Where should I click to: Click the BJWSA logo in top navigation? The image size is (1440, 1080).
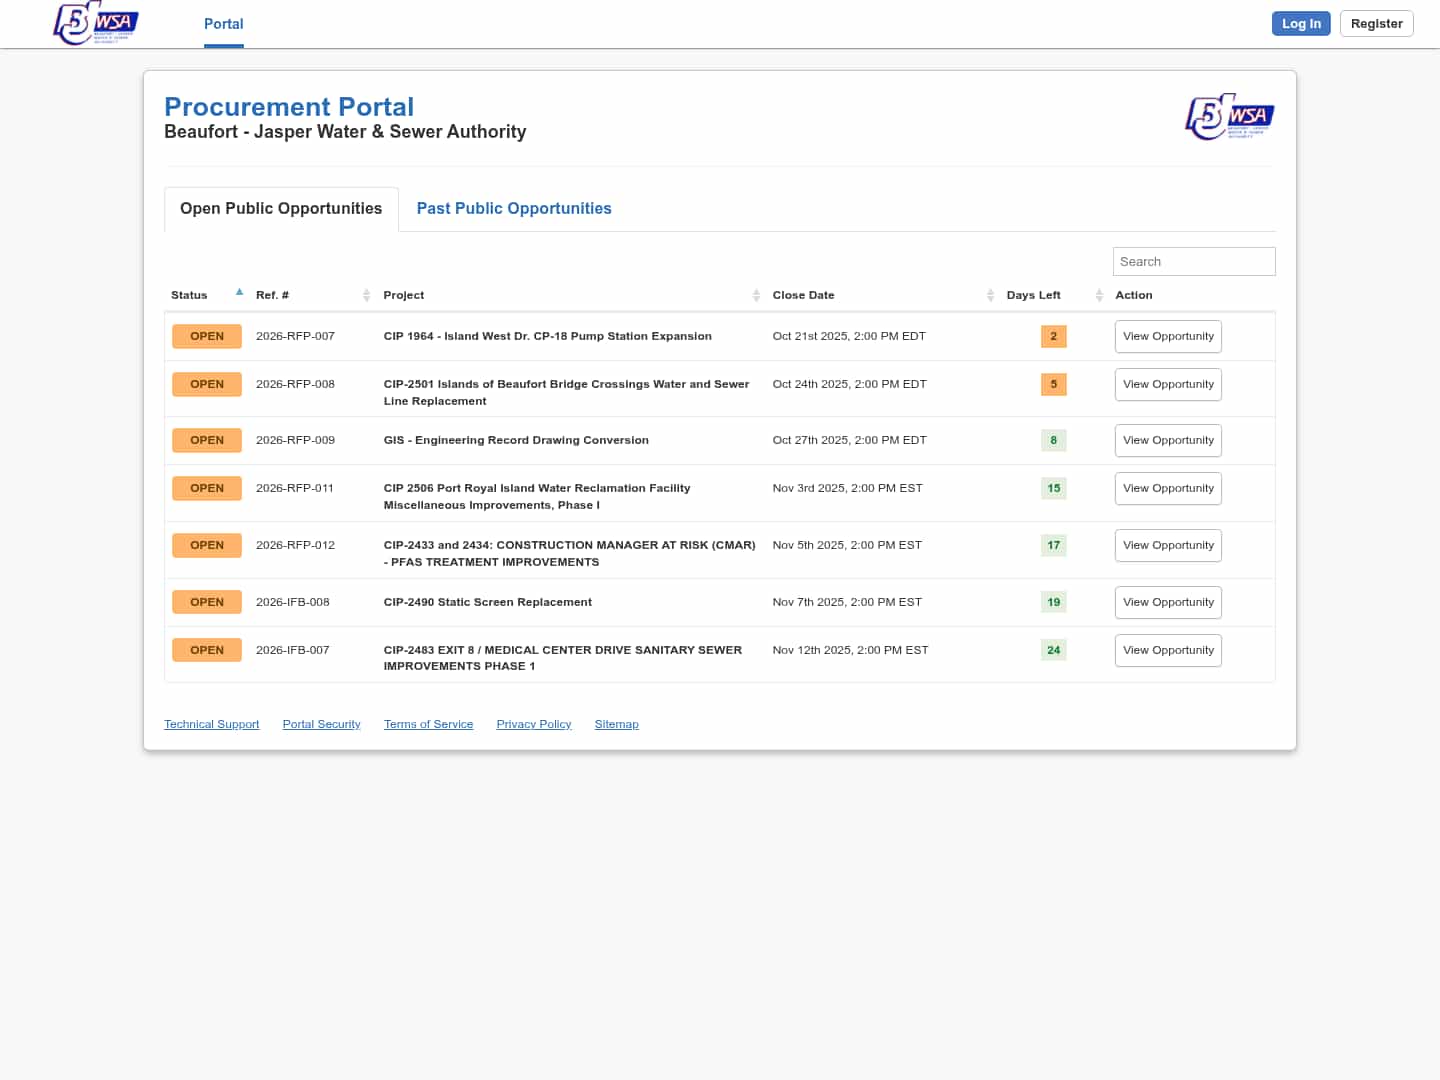coord(96,23)
